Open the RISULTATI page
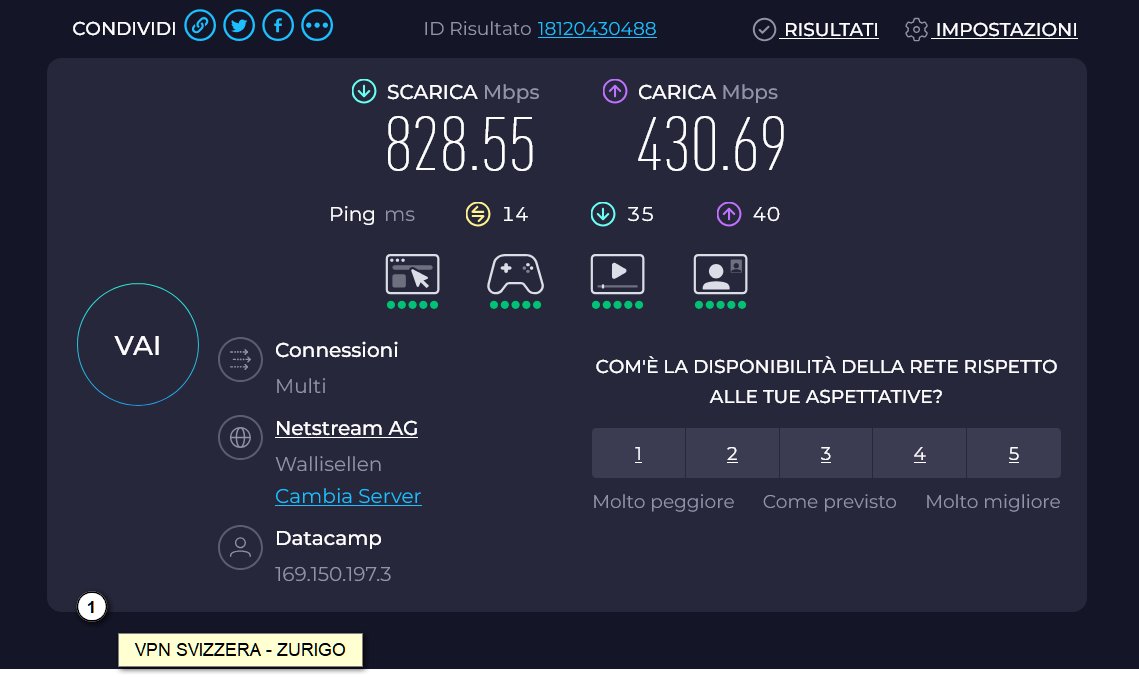1139x677 pixels. pos(816,30)
